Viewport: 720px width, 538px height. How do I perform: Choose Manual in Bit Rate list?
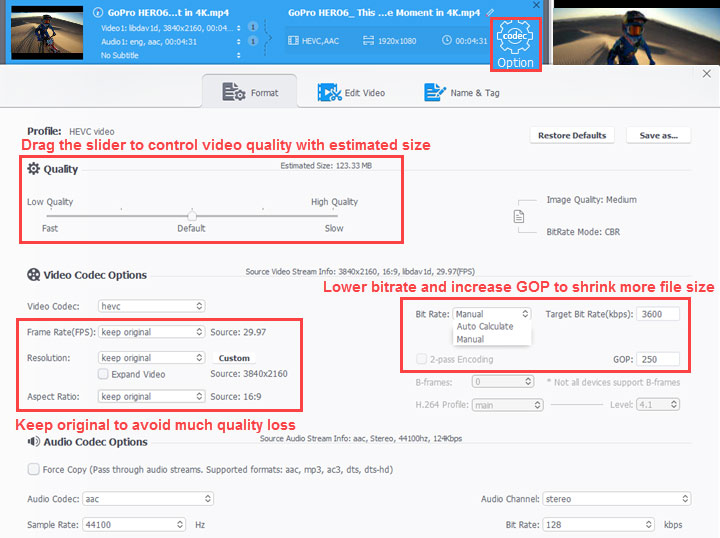click(470, 339)
